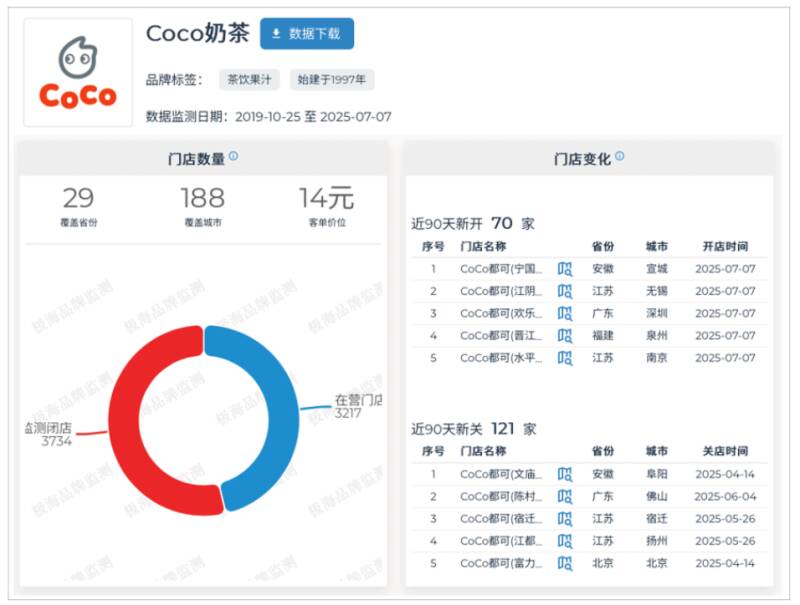The width and height of the screenshot is (800, 605).
Task: Open map icon for CoCo都可(宁国 store
Action: coord(565,269)
